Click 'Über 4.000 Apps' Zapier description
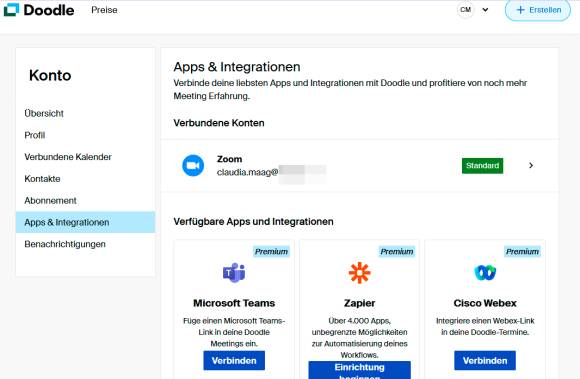 coord(359,338)
